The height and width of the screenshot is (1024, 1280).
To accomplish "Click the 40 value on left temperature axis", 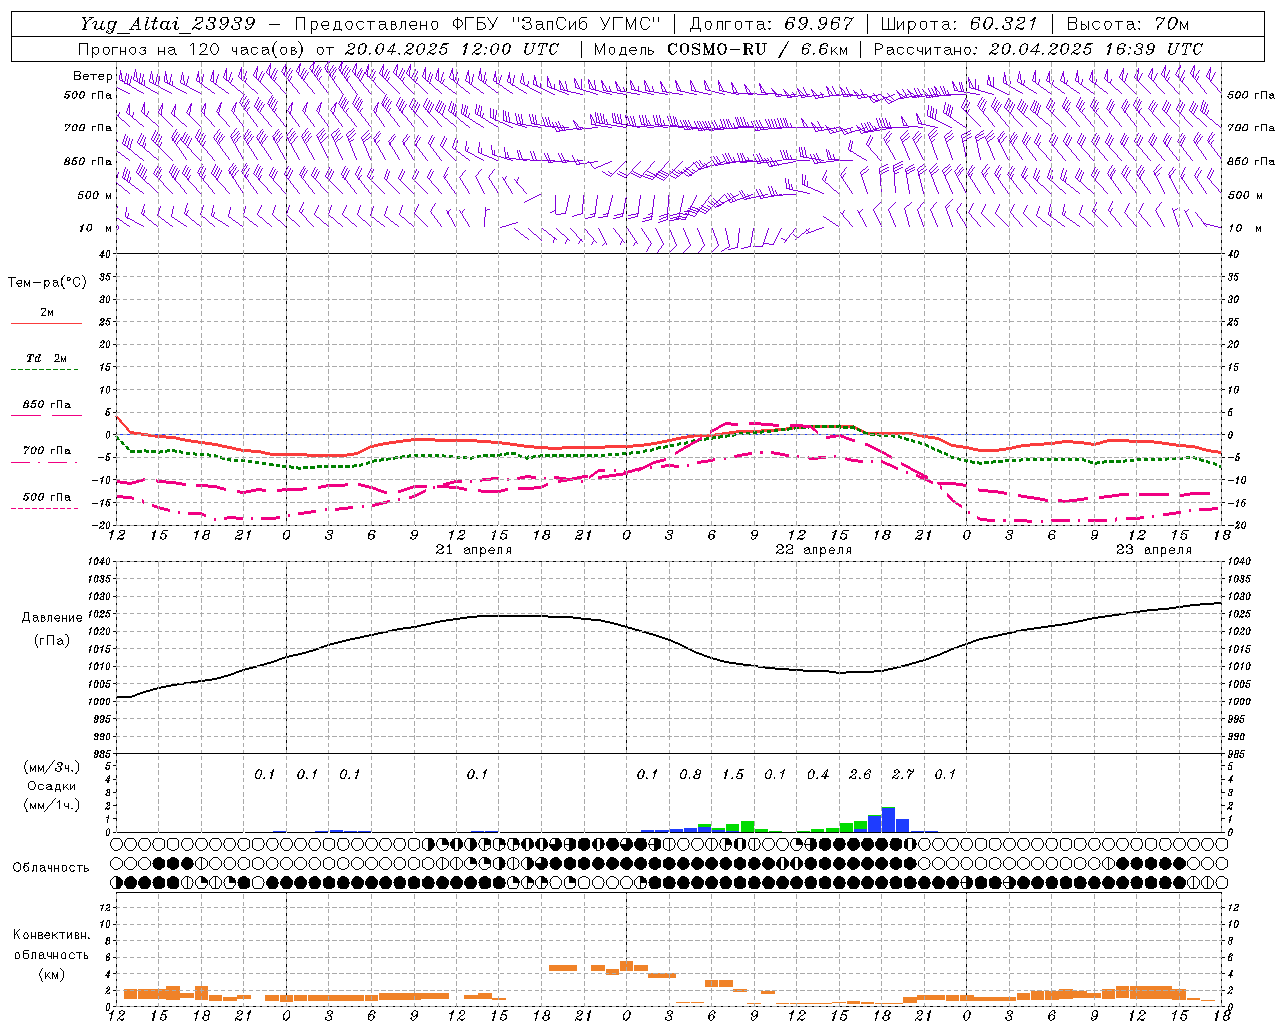I will 105,254.
